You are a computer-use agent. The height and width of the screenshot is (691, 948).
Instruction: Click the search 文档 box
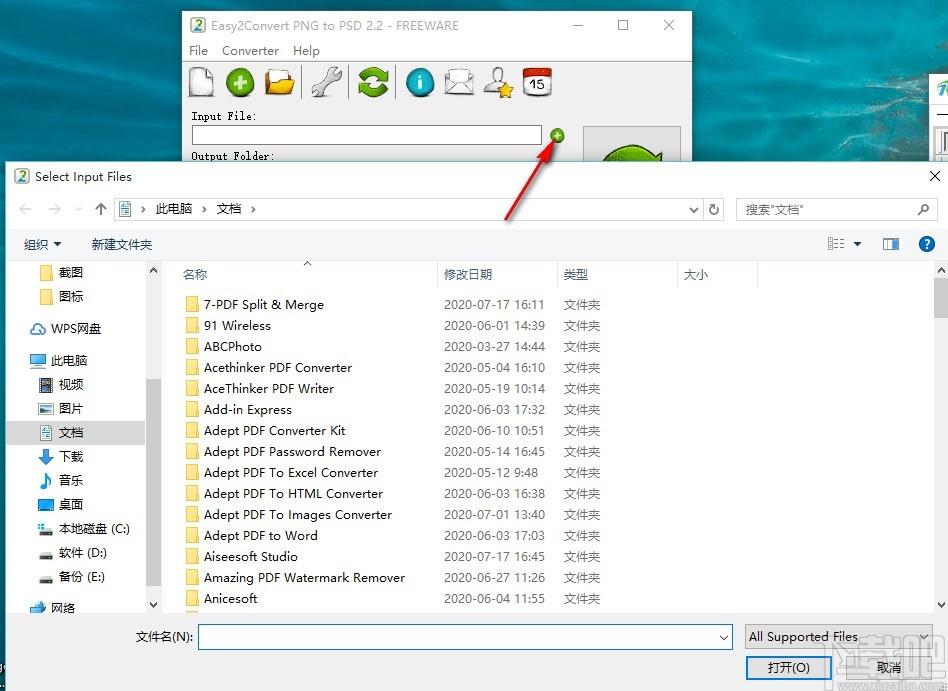coord(837,209)
